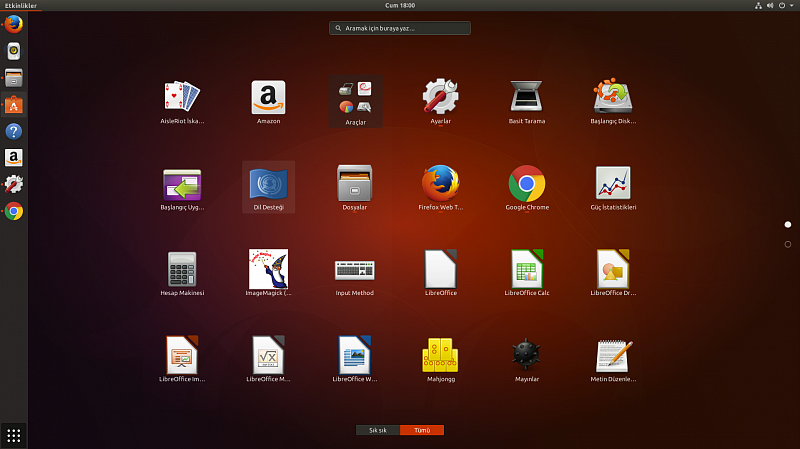The width and height of the screenshot is (800, 449).
Task: Launch Hesap Makinesi calculator
Action: (x=182, y=273)
